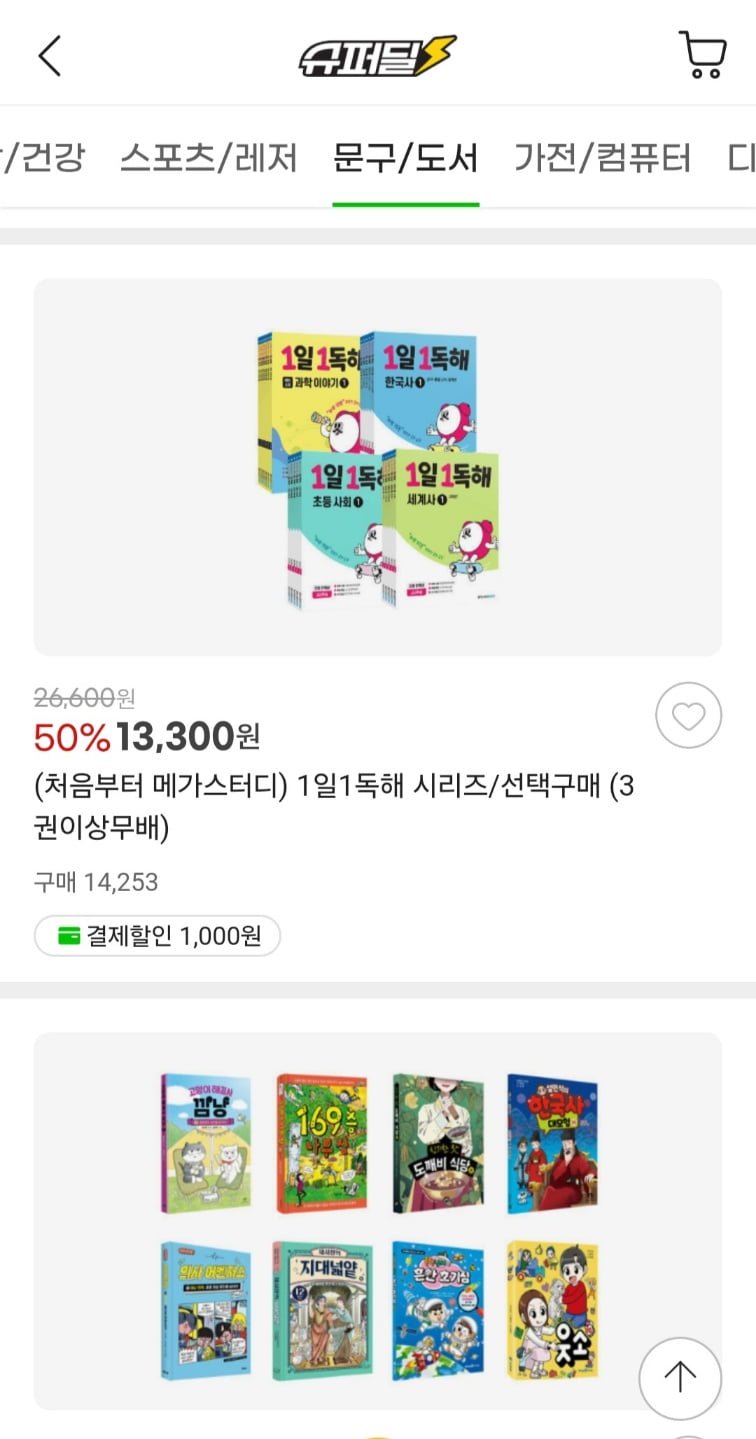756x1439 pixels.
Task: Tap the 결제할인 1,000원 badge
Action: pyautogui.click(x=158, y=936)
